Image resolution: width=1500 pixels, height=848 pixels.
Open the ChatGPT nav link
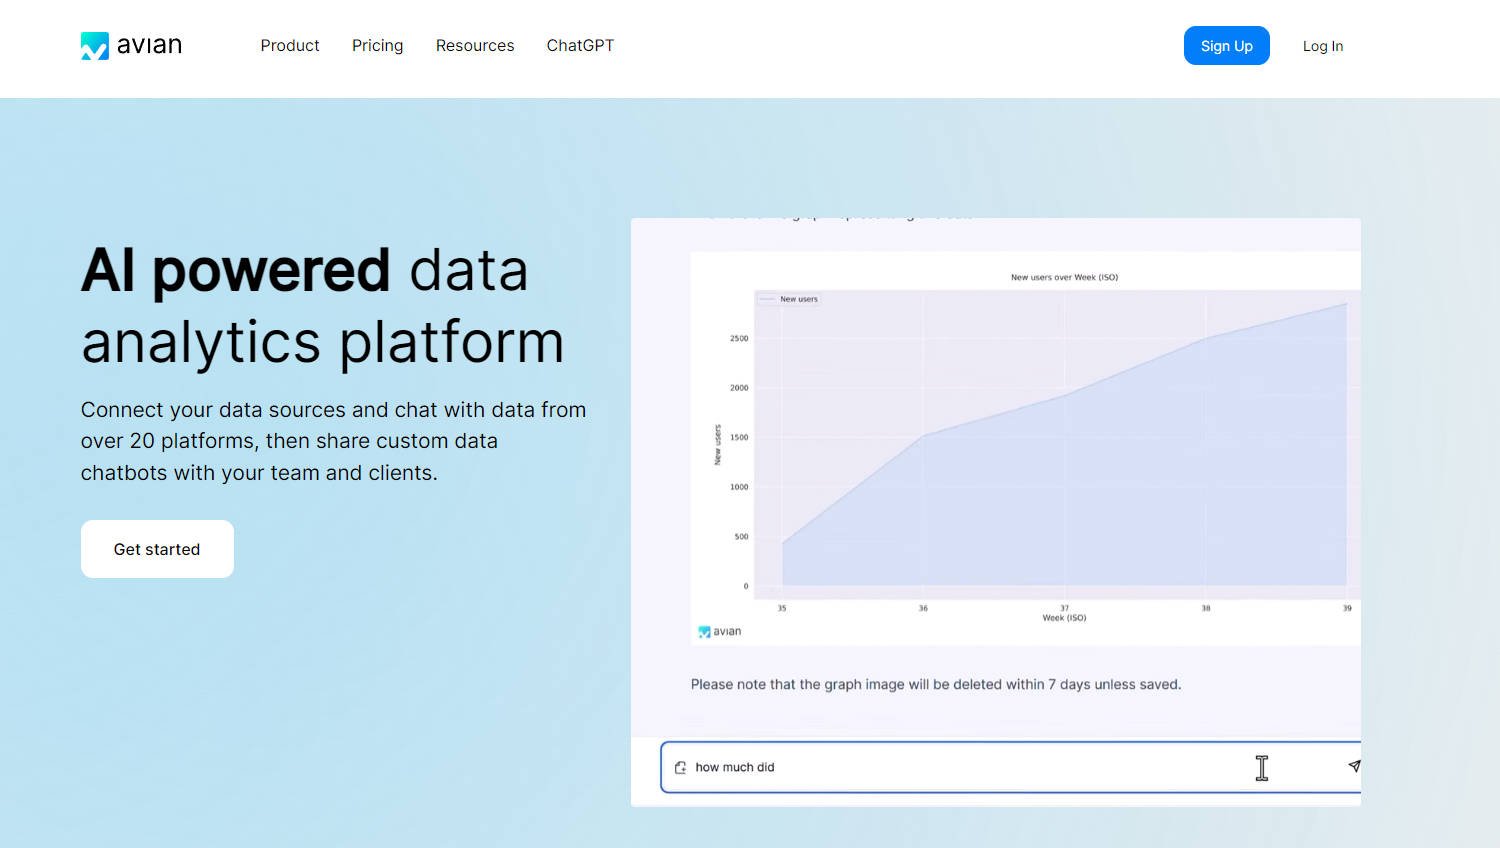point(580,46)
